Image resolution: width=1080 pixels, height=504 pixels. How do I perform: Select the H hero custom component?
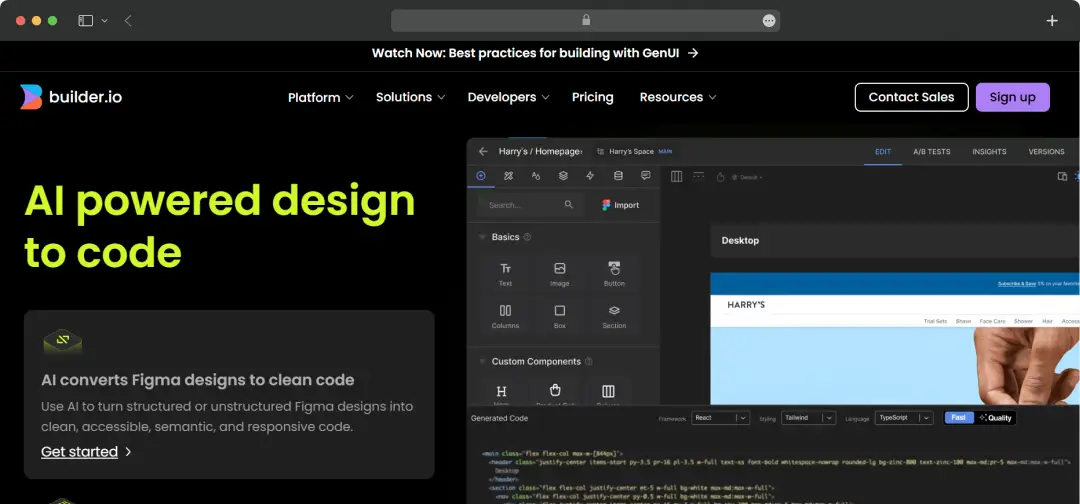click(501, 392)
